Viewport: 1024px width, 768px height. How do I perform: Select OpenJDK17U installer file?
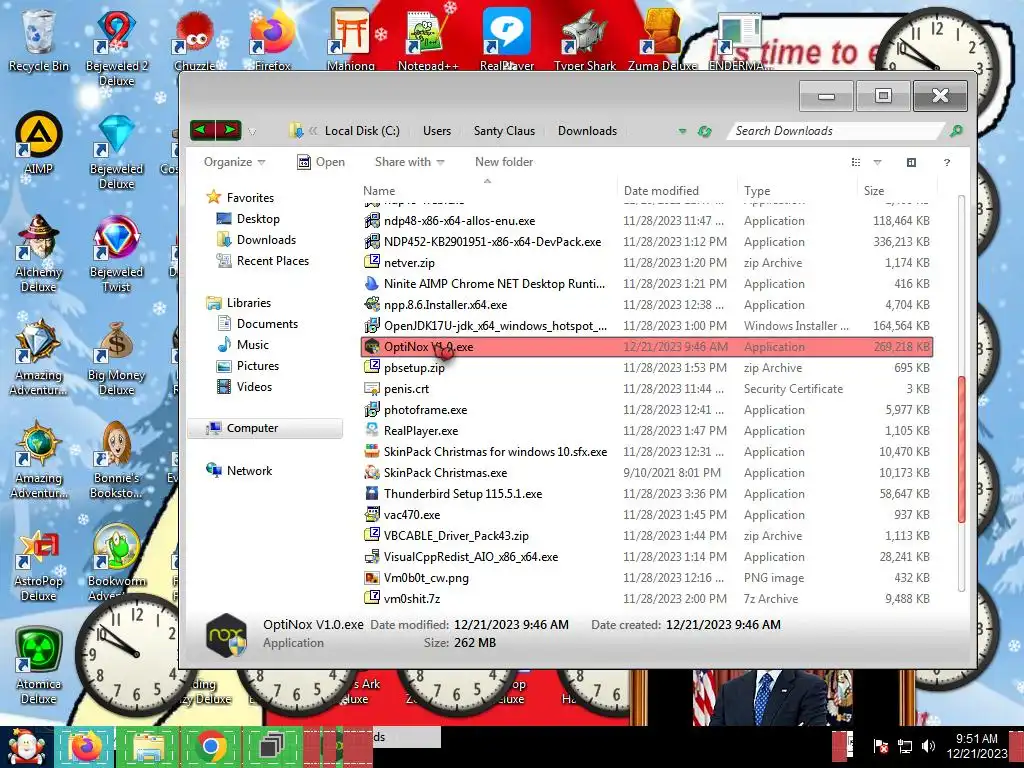tap(495, 325)
